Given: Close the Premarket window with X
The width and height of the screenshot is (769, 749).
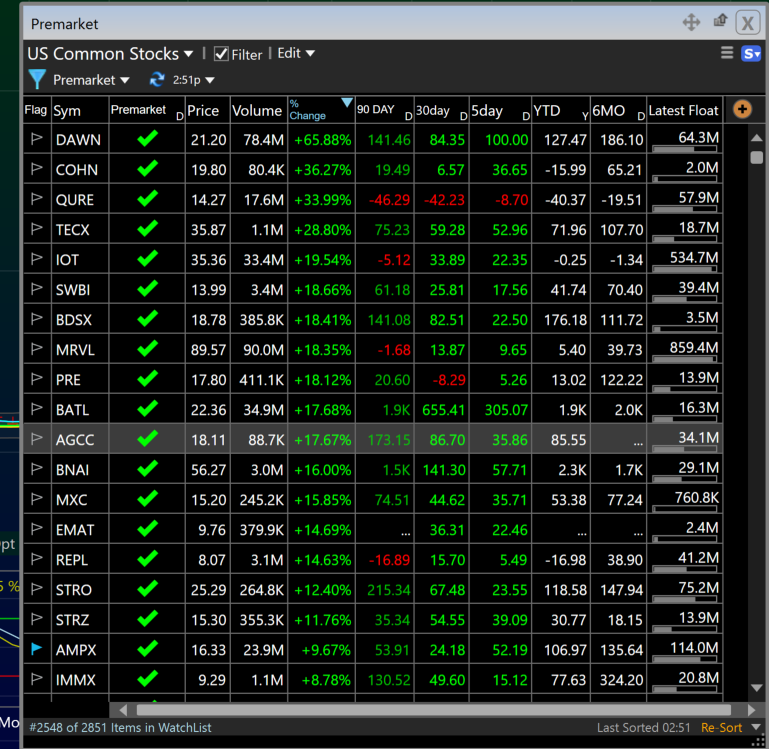Looking at the screenshot, I should 747,23.
